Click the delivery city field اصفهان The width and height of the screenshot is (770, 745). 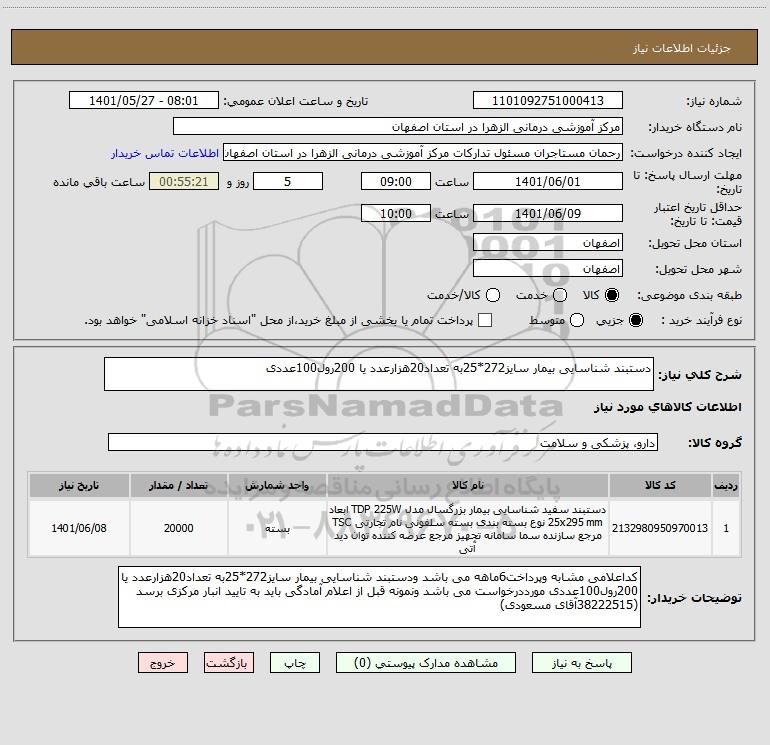548,269
